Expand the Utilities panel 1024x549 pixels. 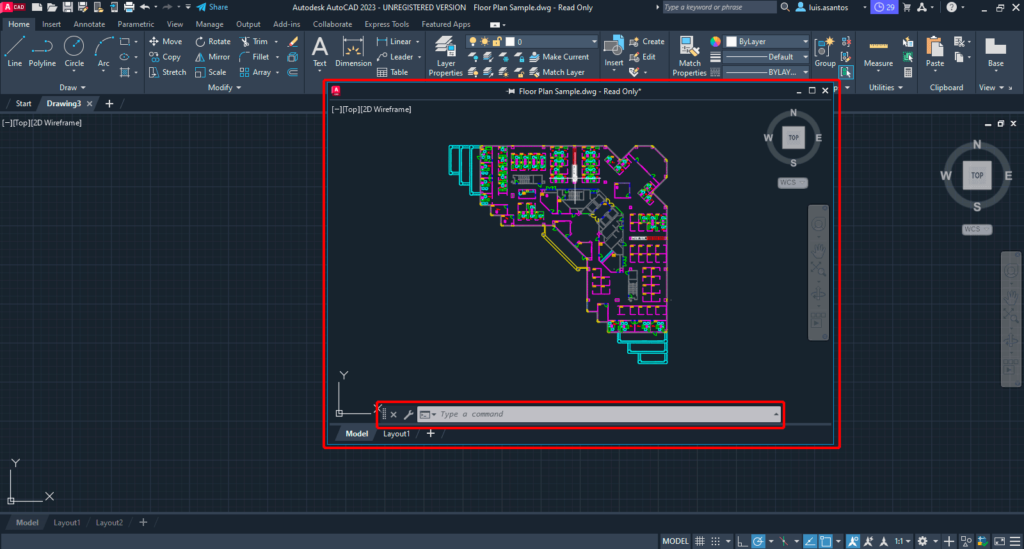(x=886, y=87)
